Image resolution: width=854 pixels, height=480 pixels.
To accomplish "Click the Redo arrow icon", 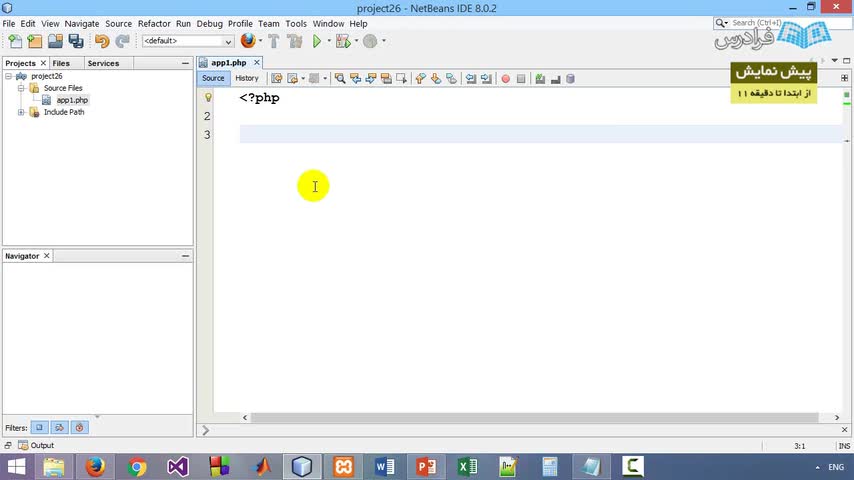I will click(x=123, y=41).
